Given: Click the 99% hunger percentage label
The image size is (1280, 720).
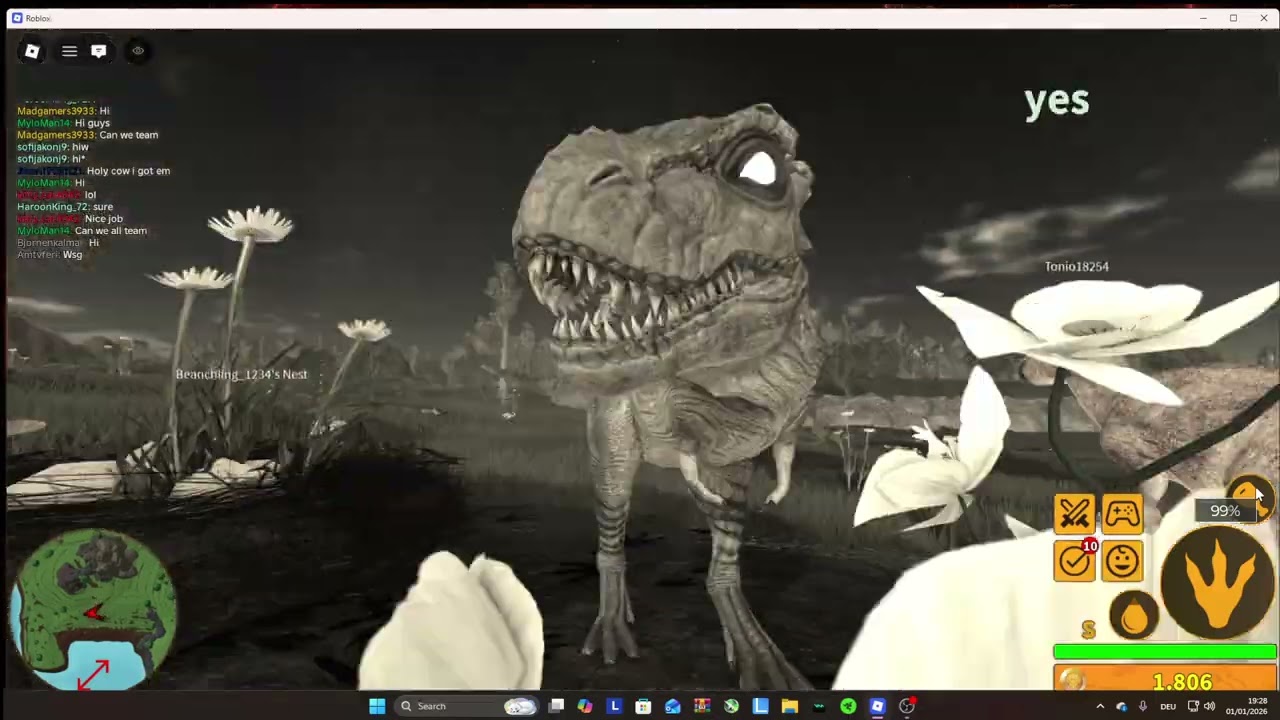Looking at the screenshot, I should tap(1225, 511).
